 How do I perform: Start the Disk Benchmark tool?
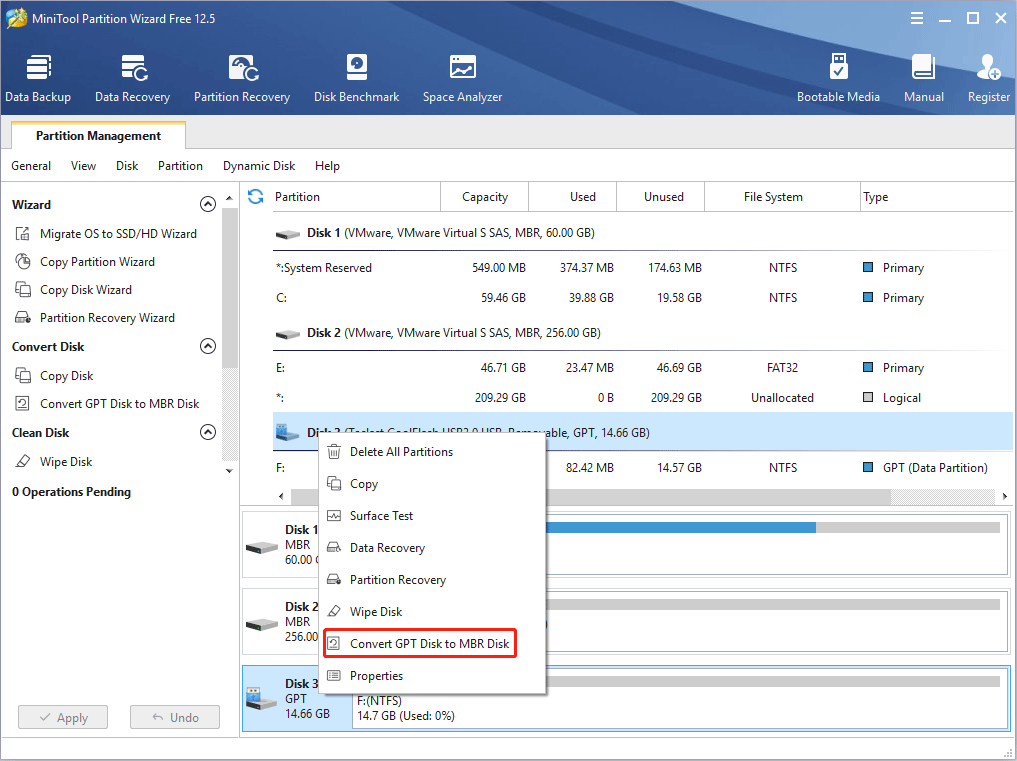(x=357, y=79)
